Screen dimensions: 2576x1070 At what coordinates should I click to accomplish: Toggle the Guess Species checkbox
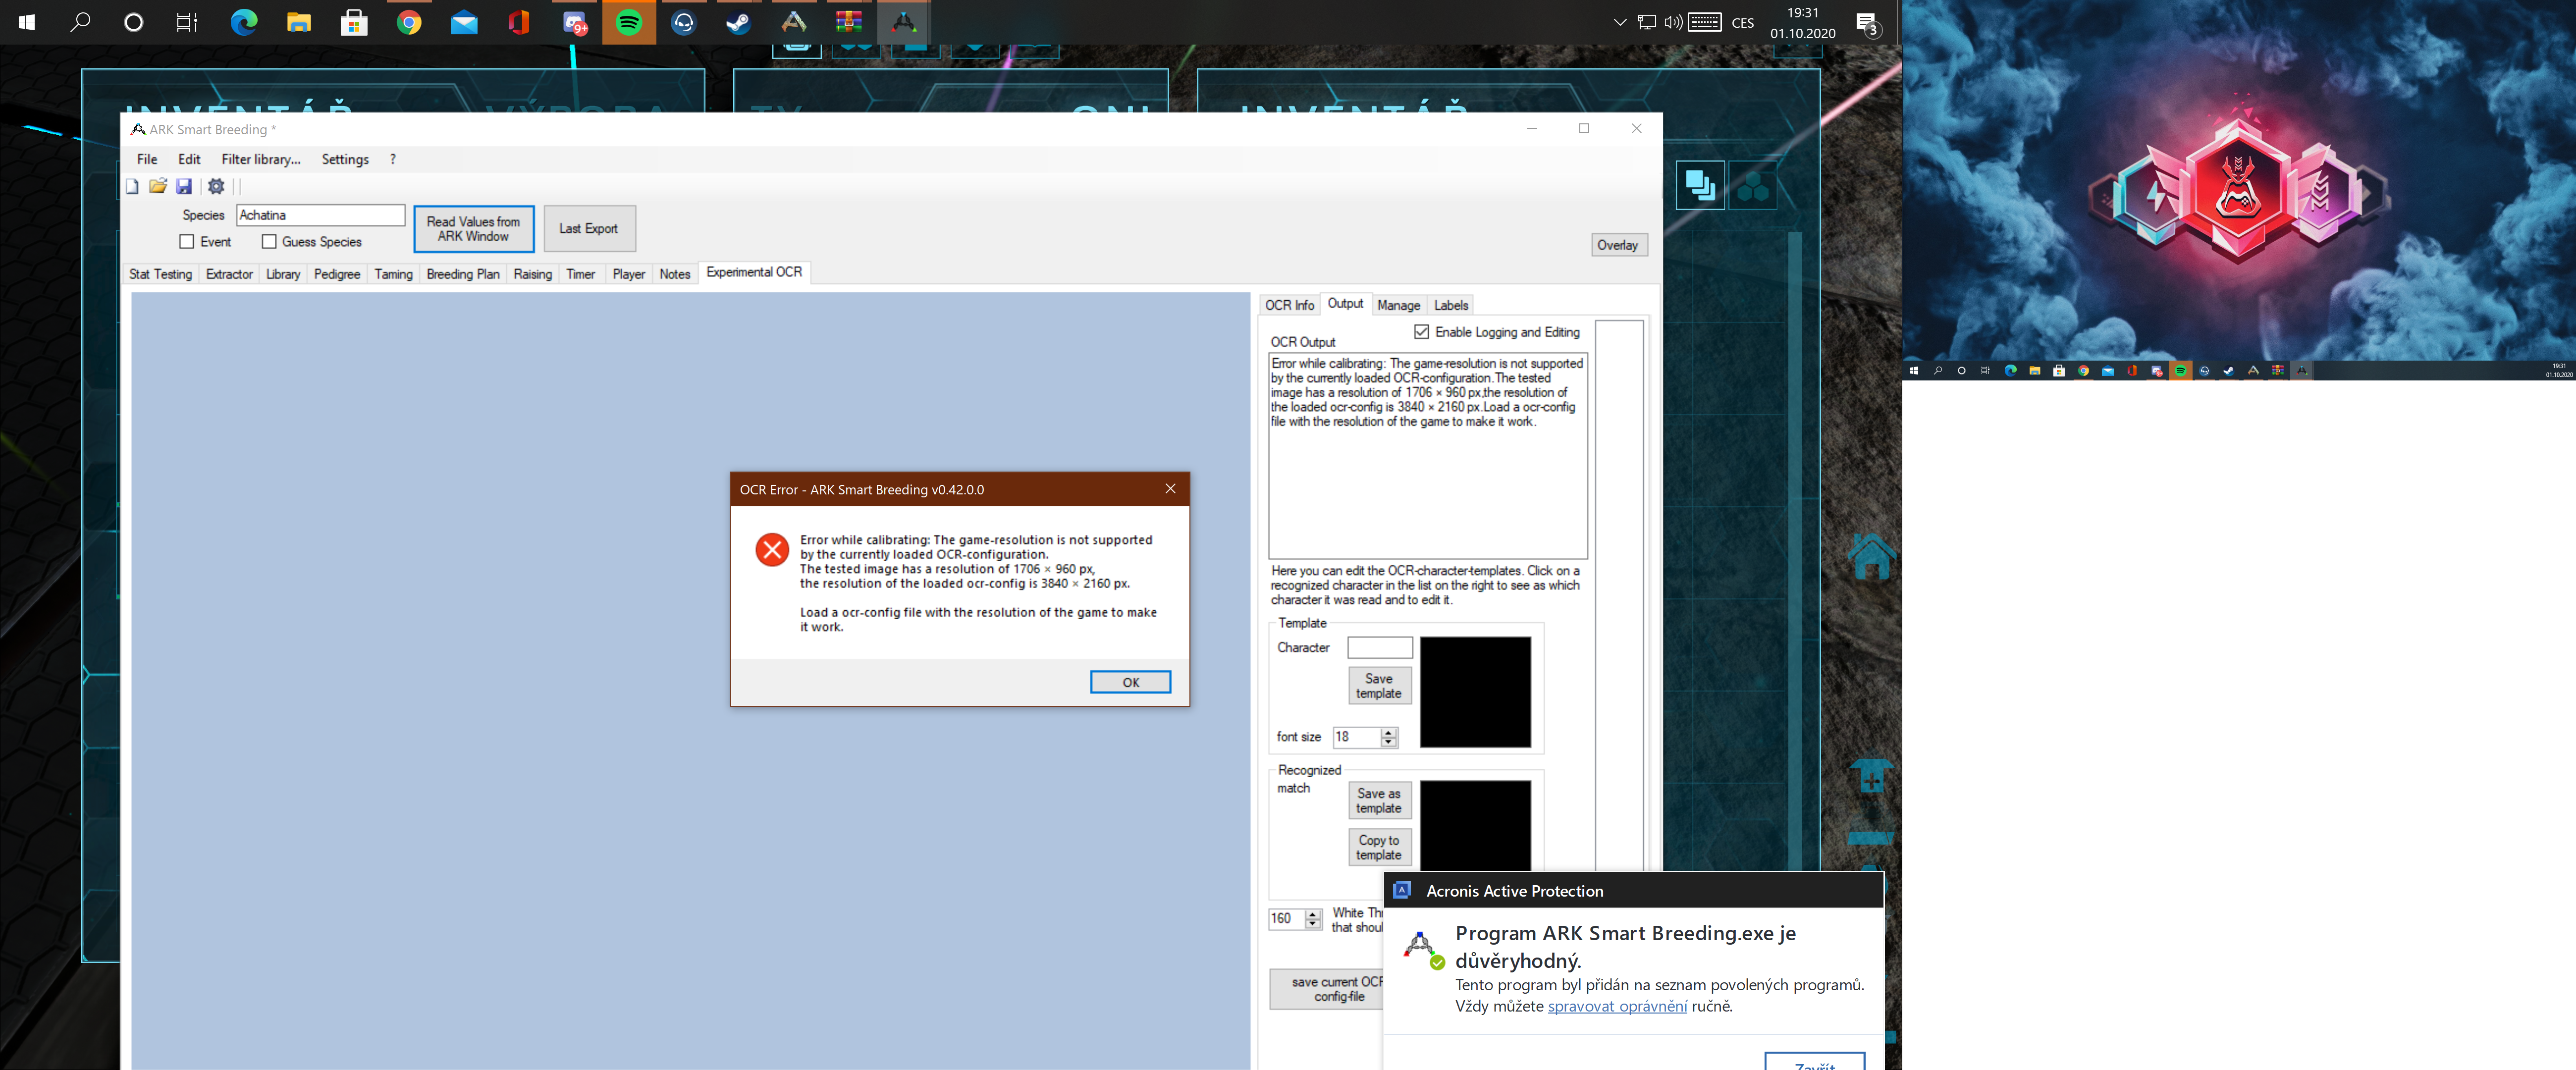click(269, 242)
